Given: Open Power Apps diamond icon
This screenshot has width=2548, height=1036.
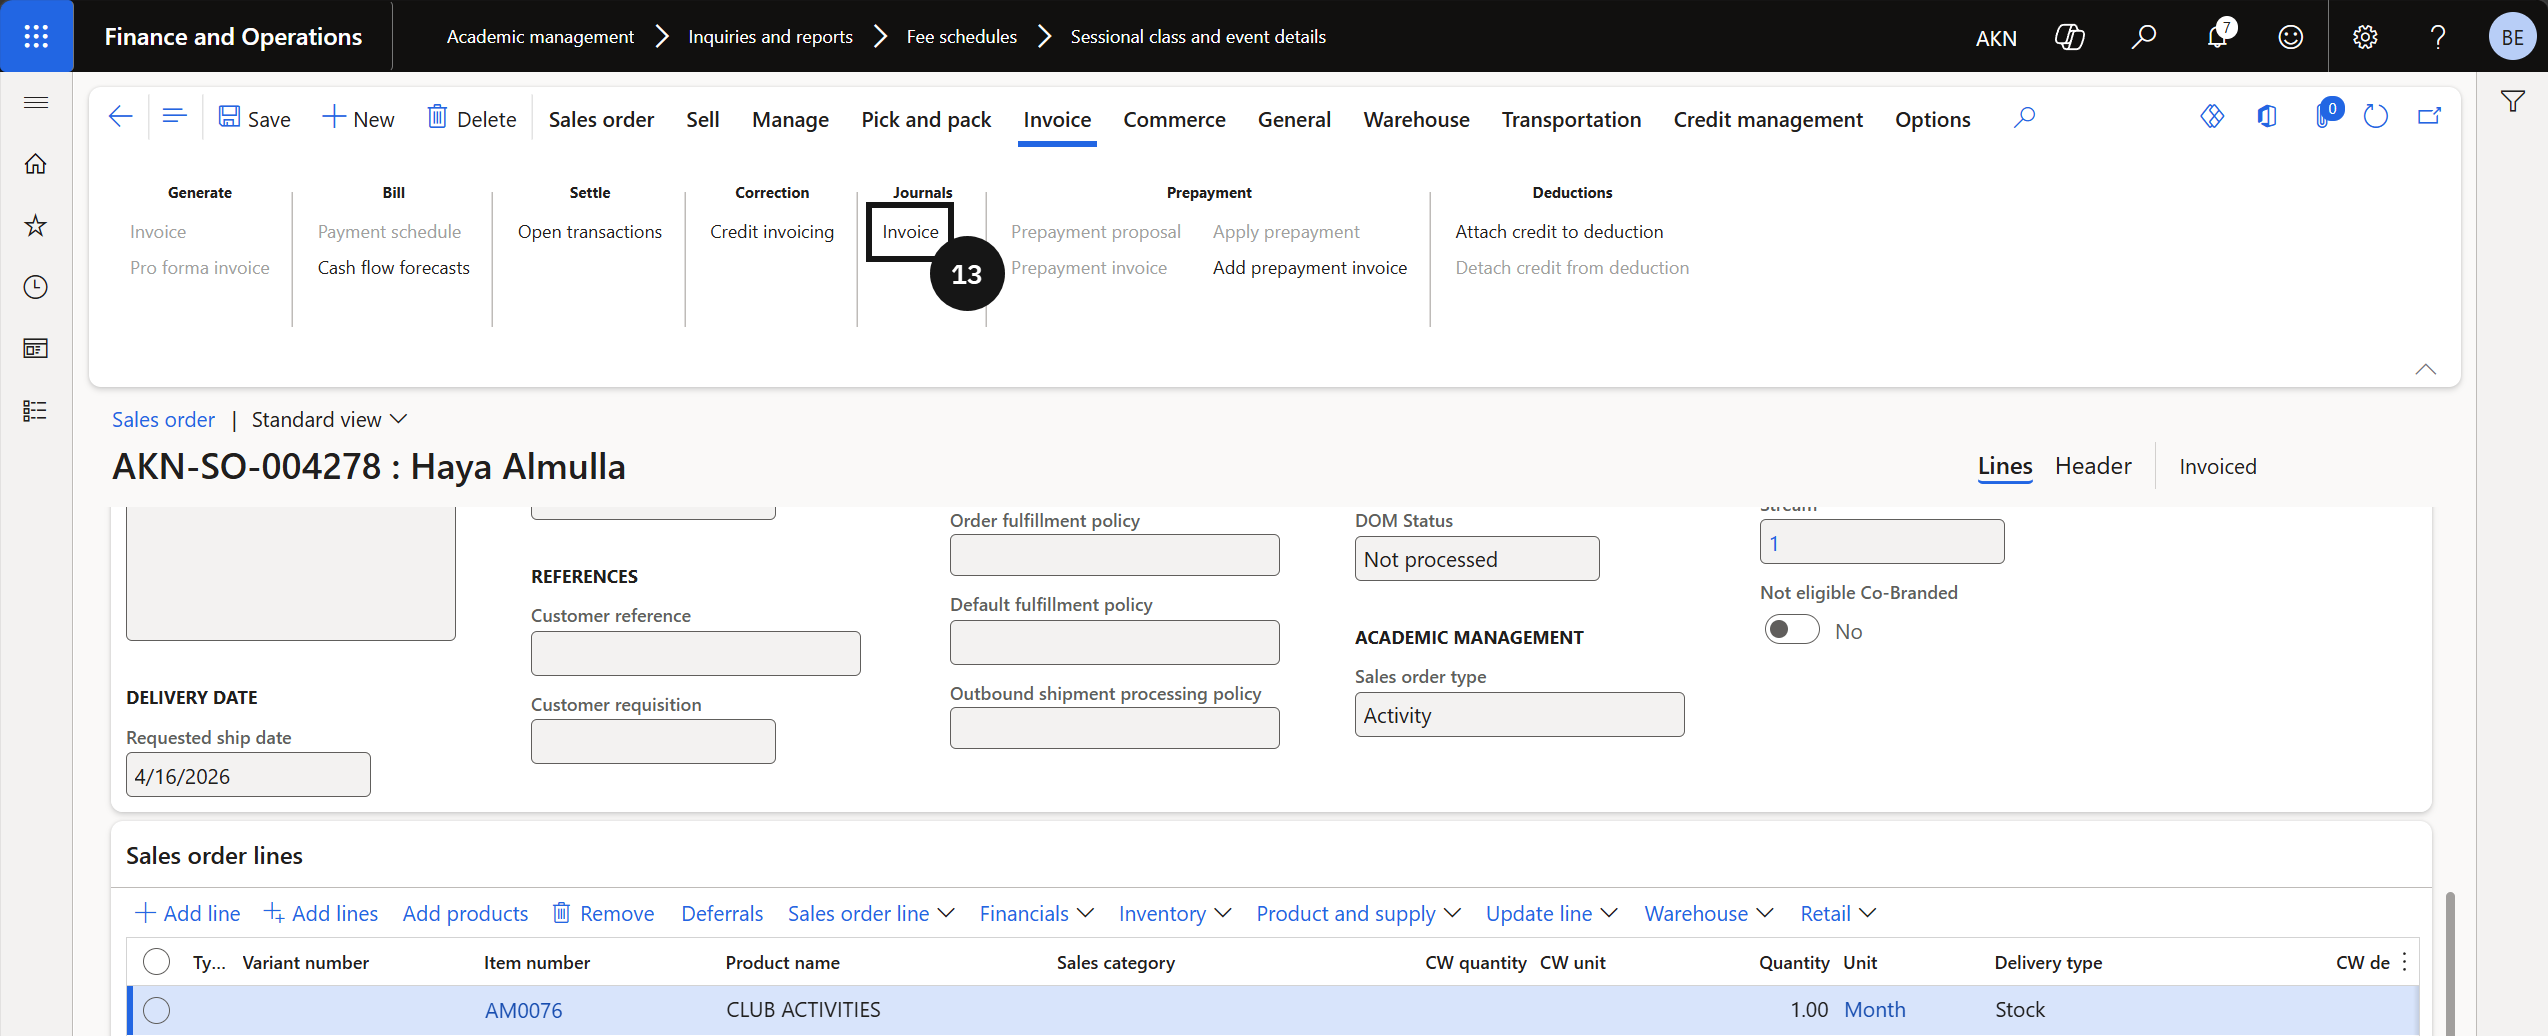Looking at the screenshot, I should pos(2212,117).
